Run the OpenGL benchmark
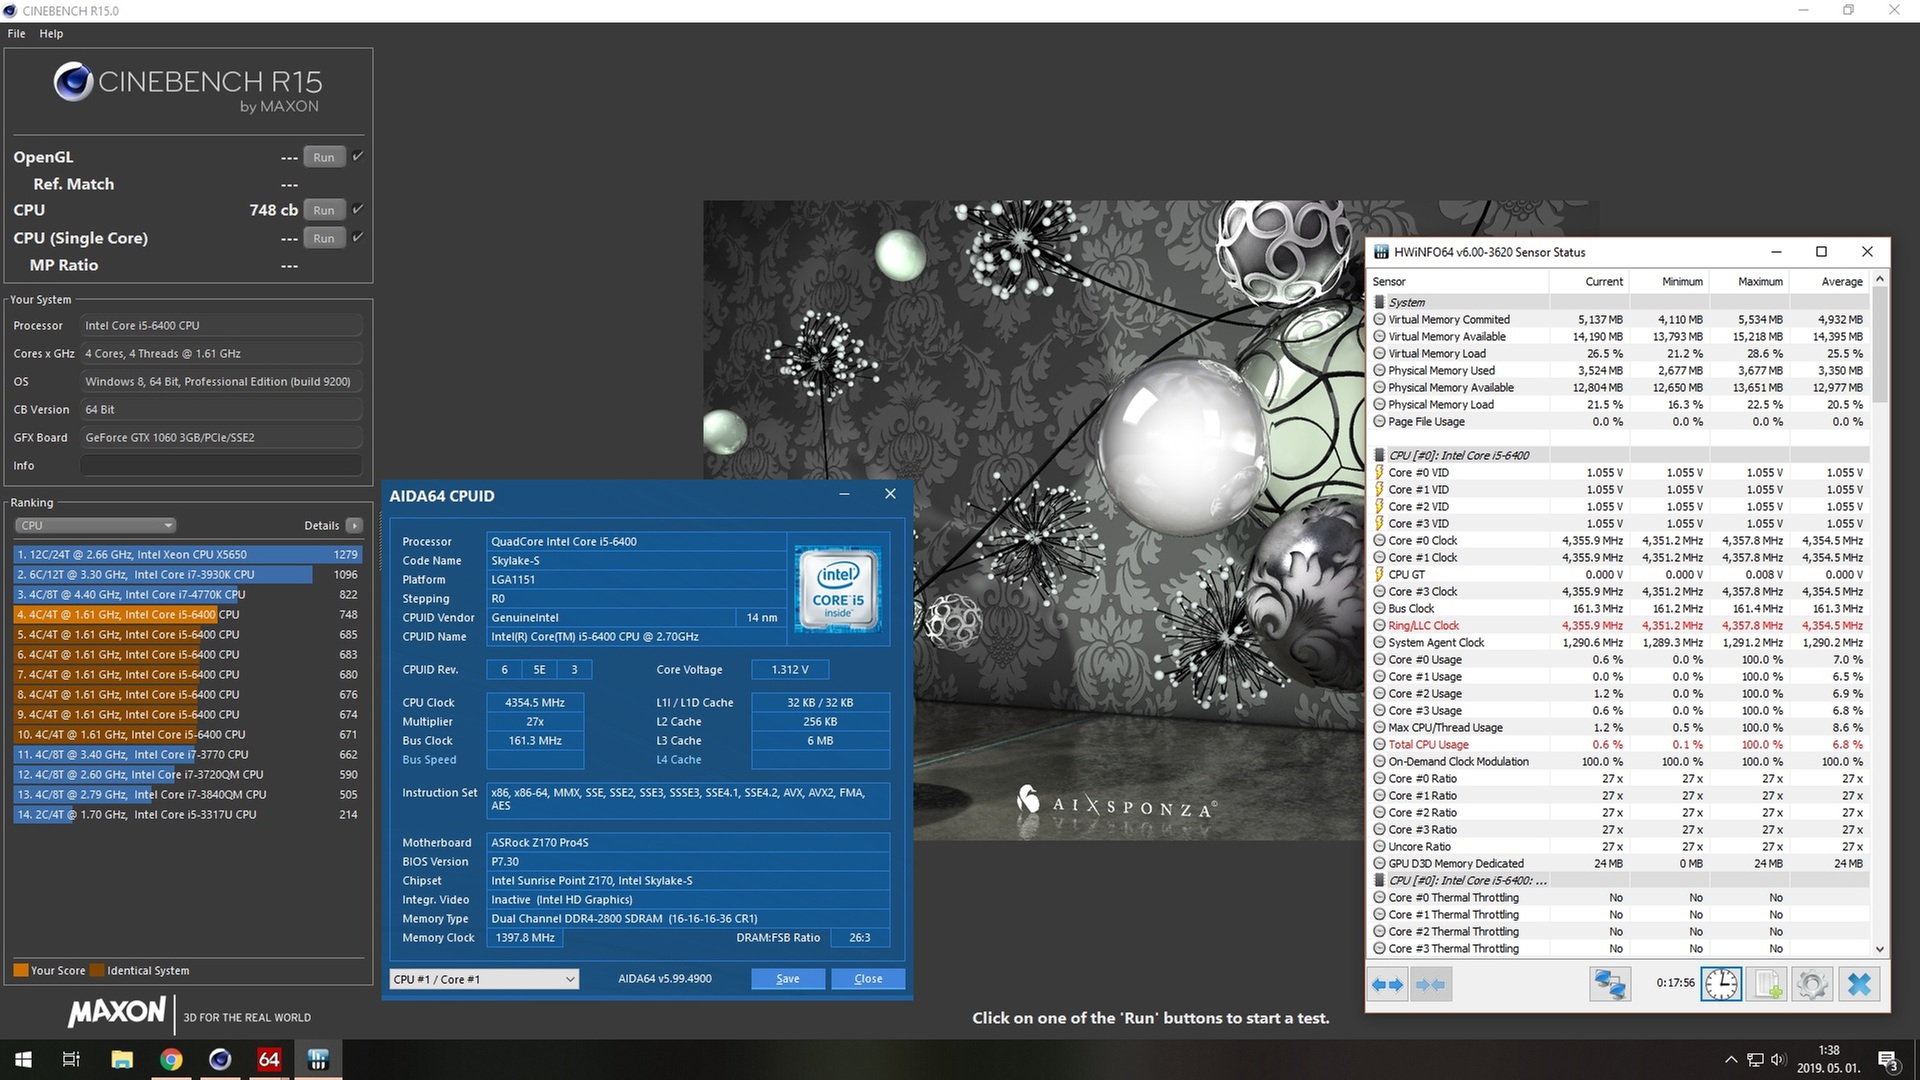 324,157
